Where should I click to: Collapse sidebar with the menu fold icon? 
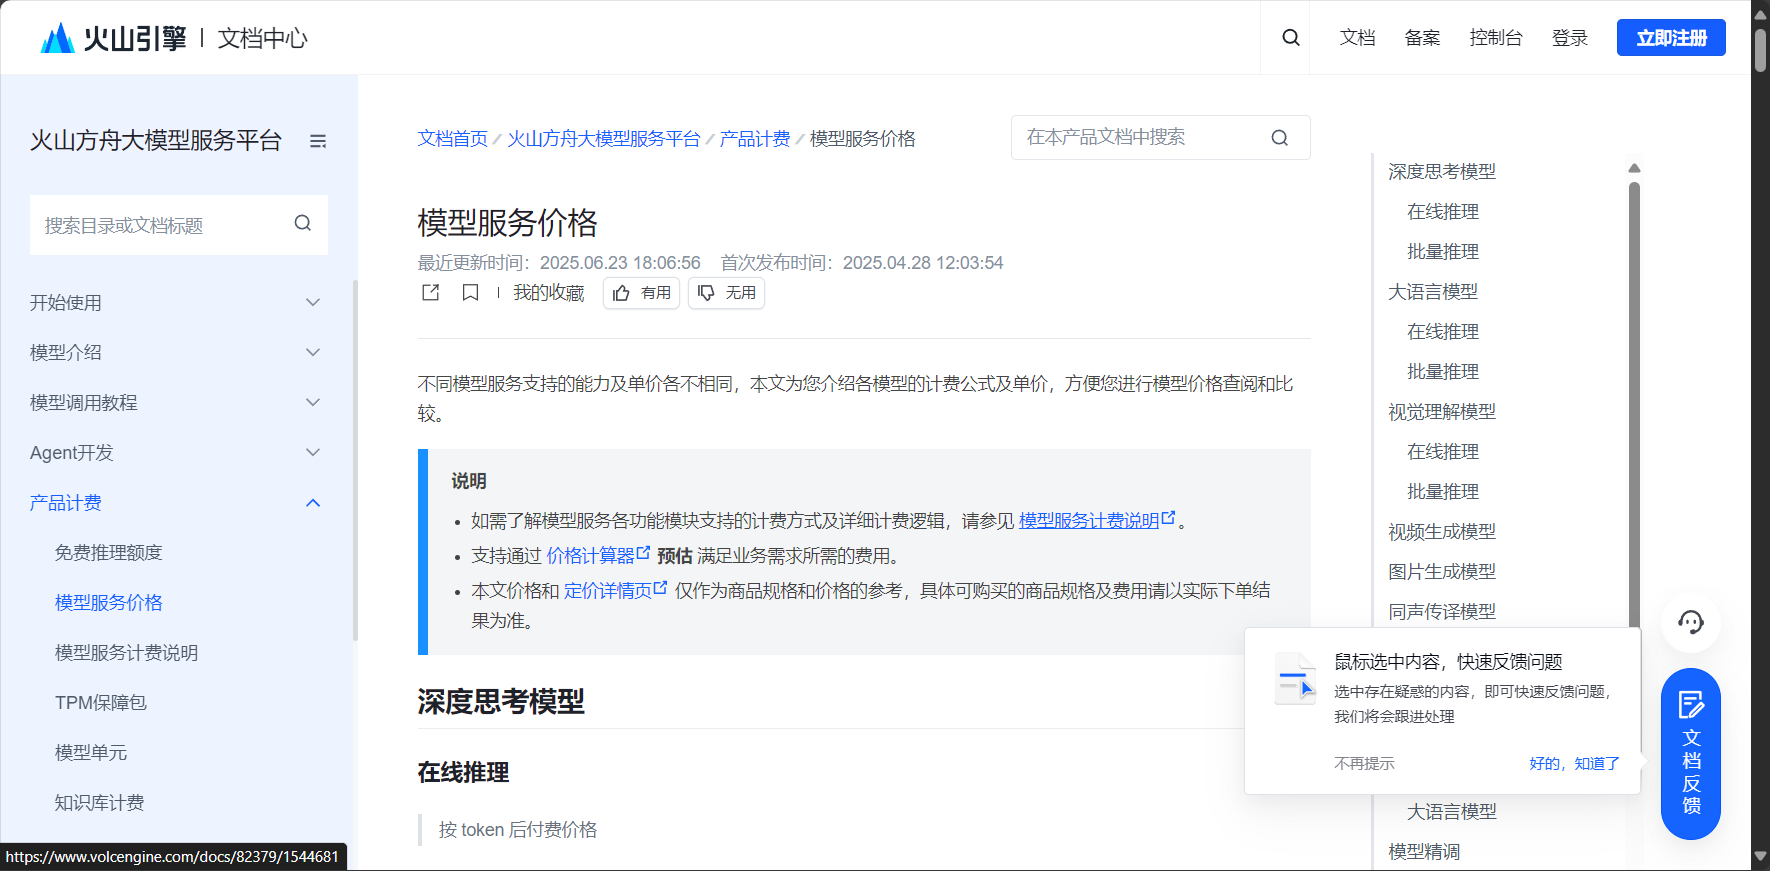pos(318,141)
